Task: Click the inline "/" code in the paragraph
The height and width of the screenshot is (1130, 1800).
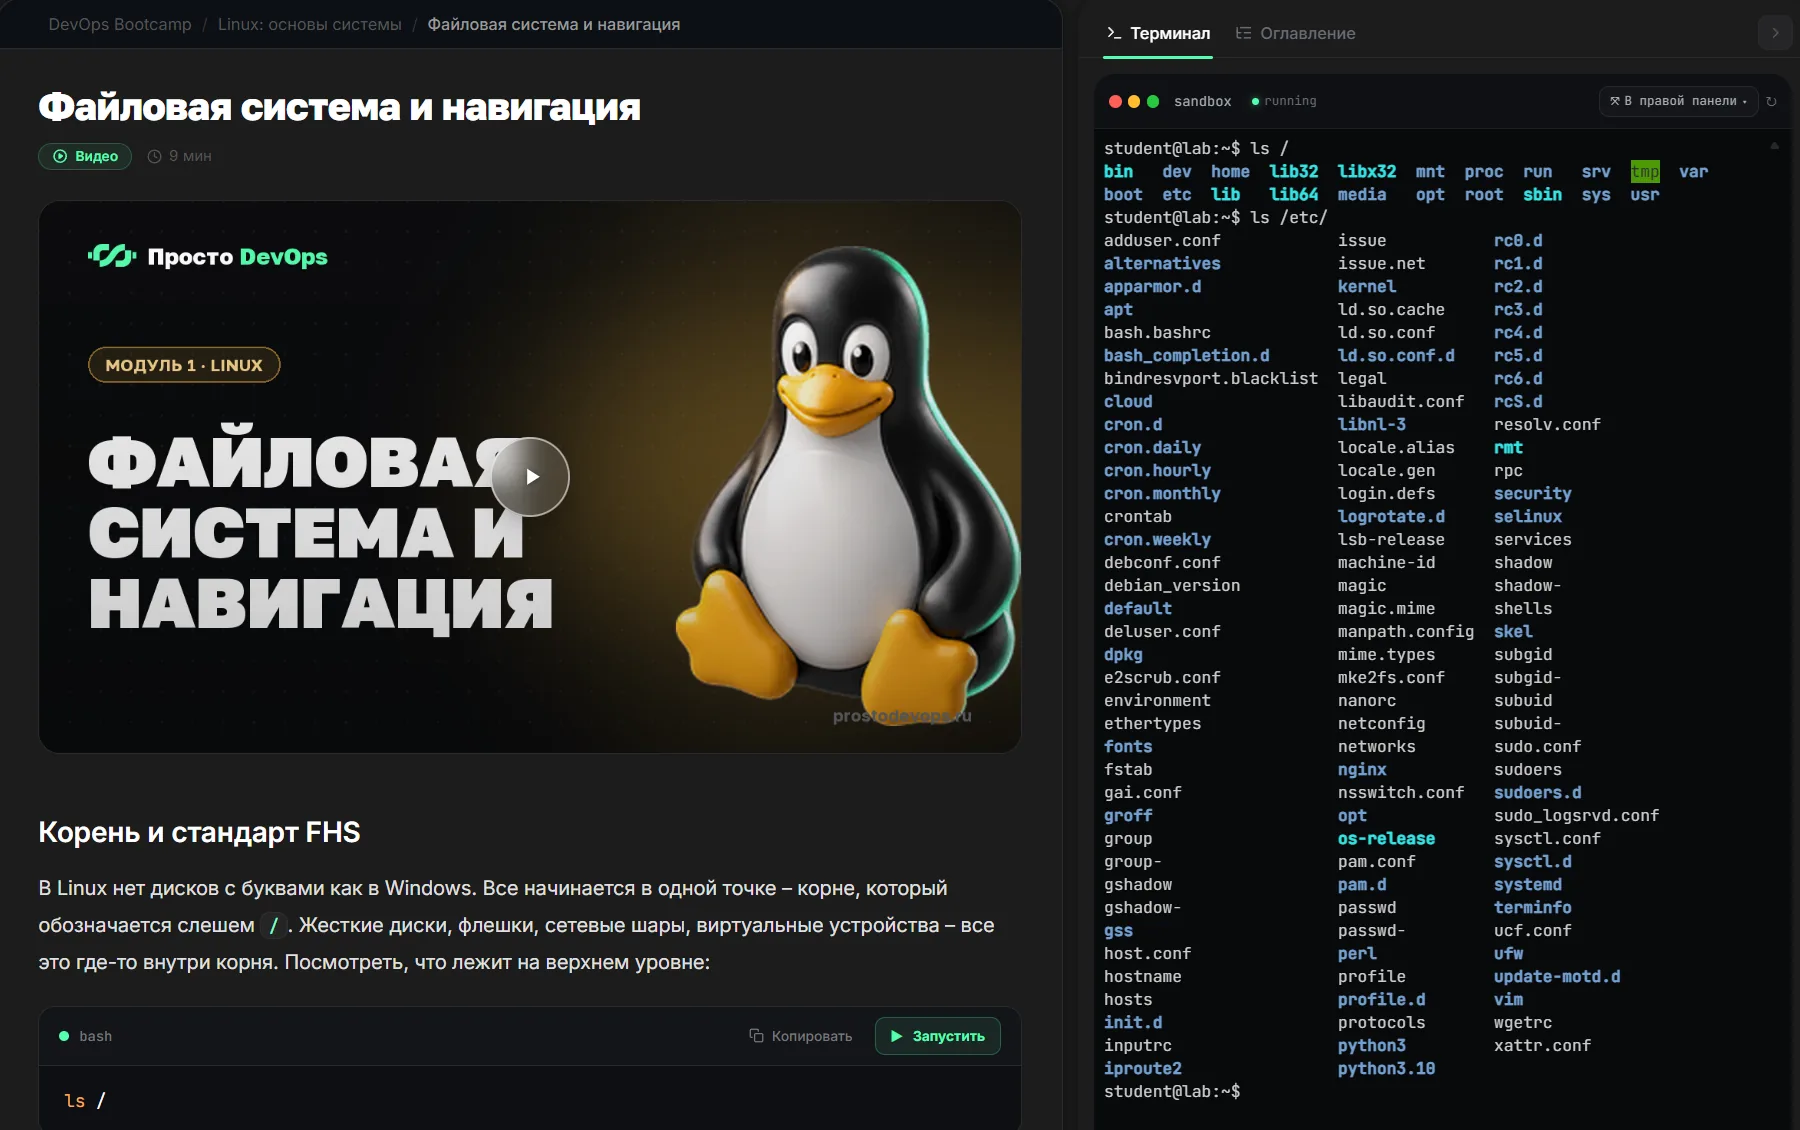Action: pyautogui.click(x=274, y=926)
